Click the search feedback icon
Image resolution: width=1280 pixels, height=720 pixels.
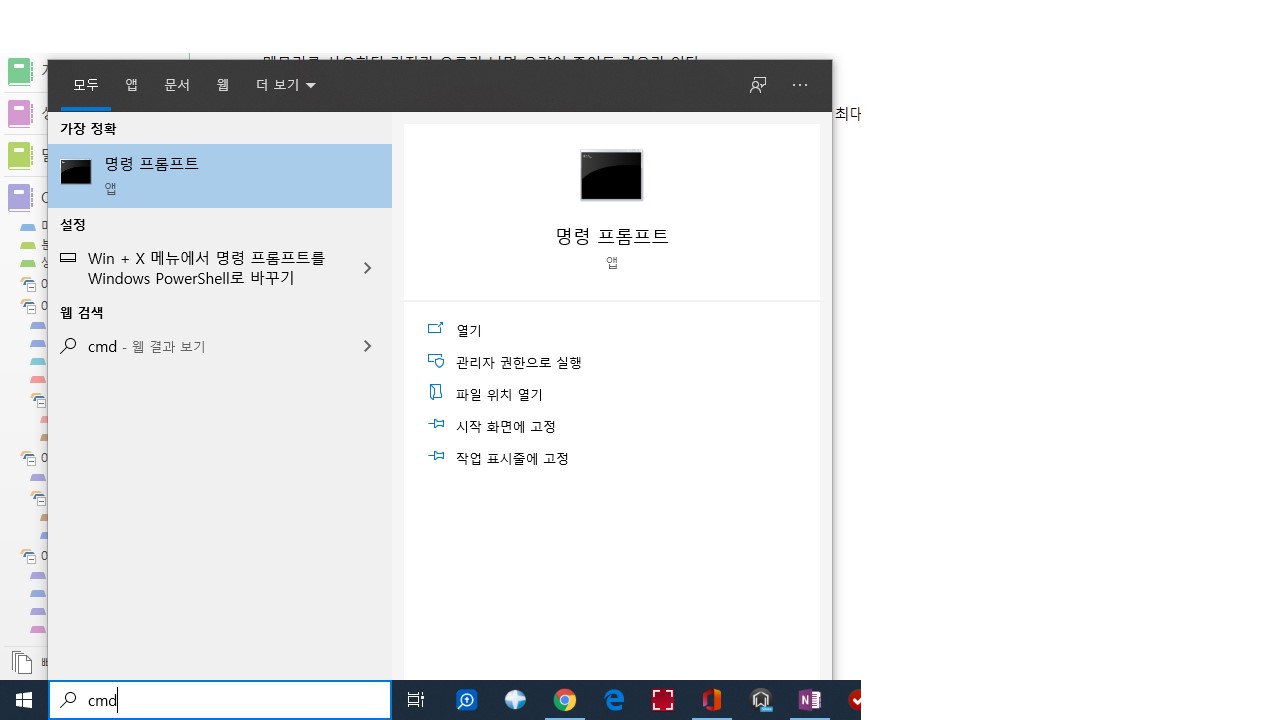pos(758,85)
